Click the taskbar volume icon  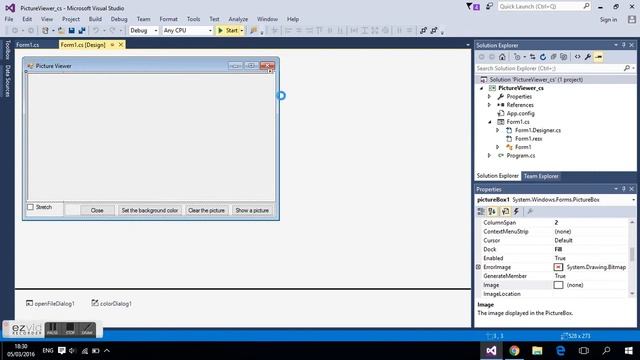click(73, 351)
